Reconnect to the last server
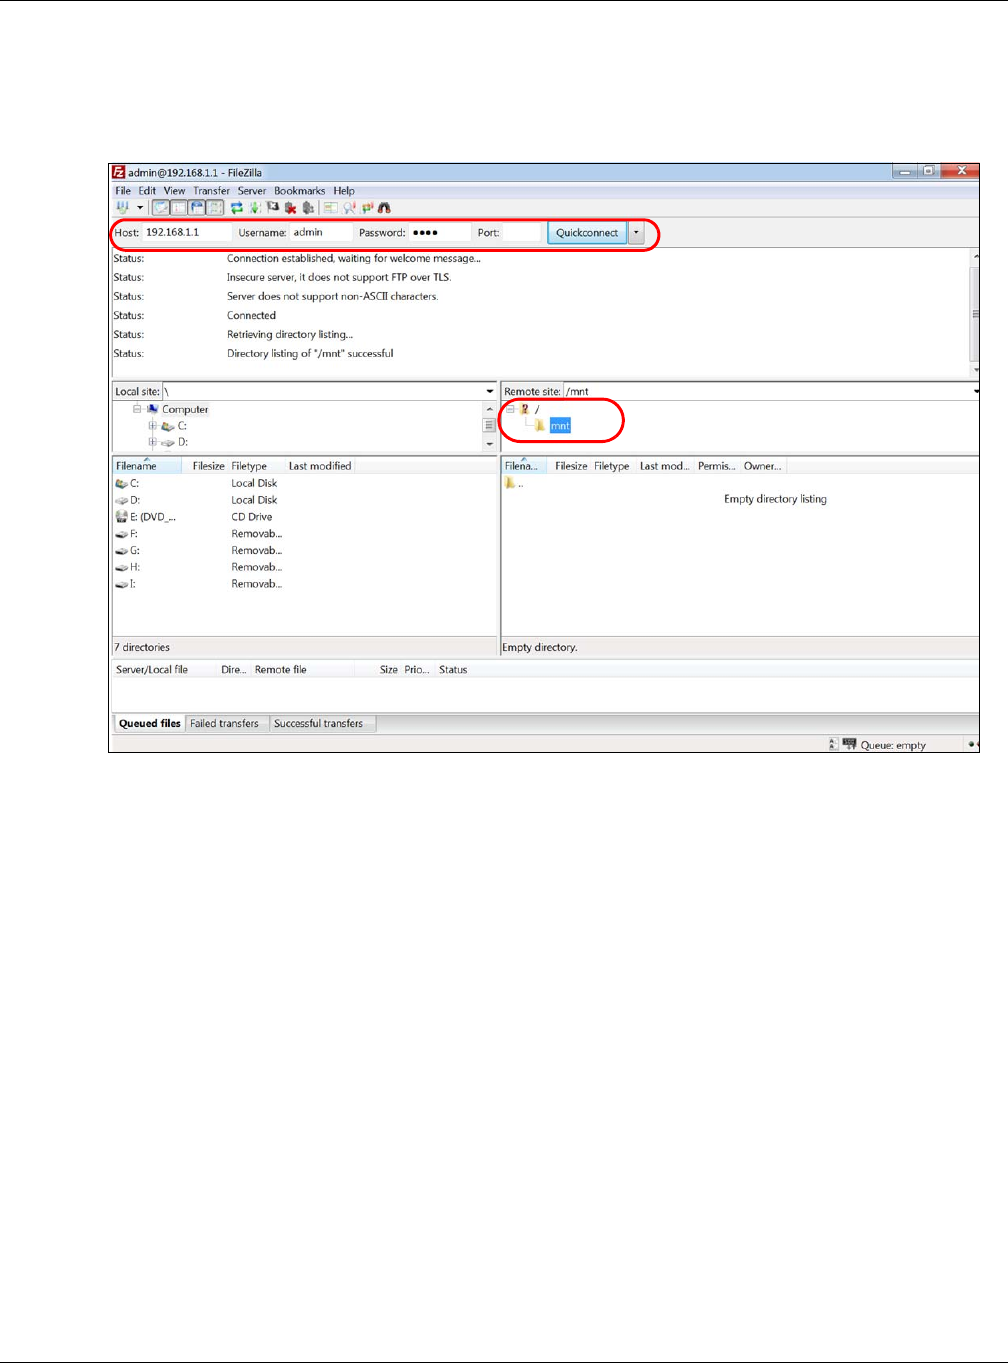 point(308,208)
